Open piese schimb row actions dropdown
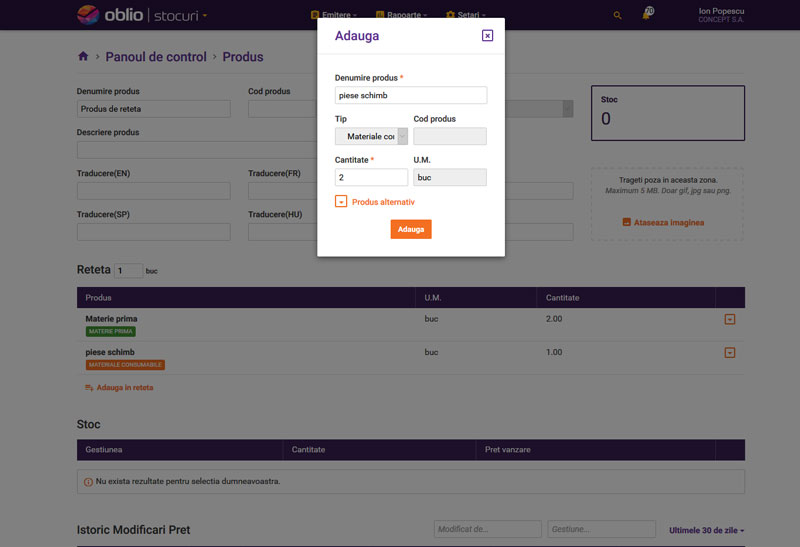 point(730,353)
